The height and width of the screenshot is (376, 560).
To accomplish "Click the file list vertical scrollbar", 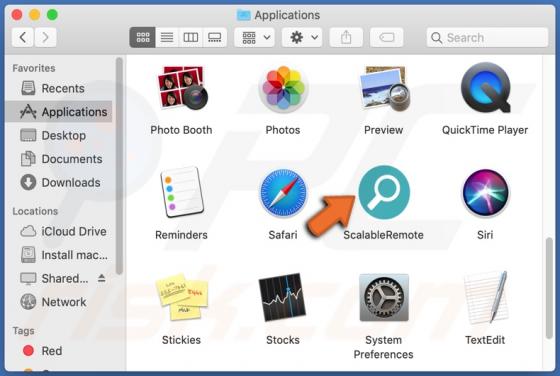I will [549, 288].
